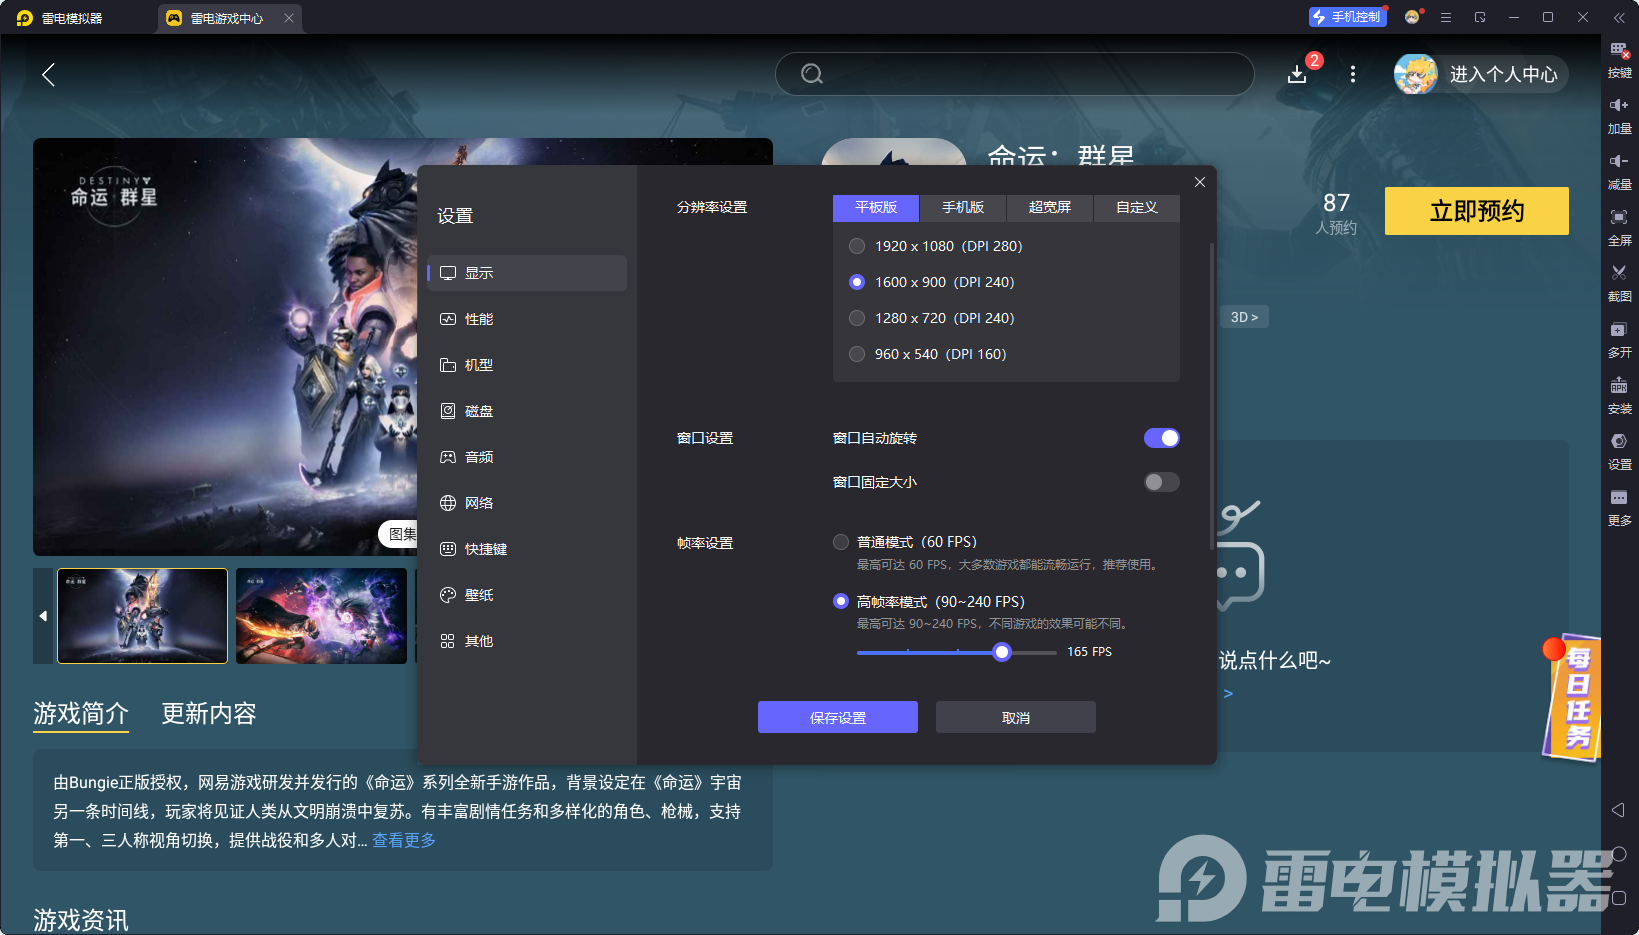This screenshot has height=935, width=1639.
Task: Open the 更新内容 tab
Action: [208, 713]
